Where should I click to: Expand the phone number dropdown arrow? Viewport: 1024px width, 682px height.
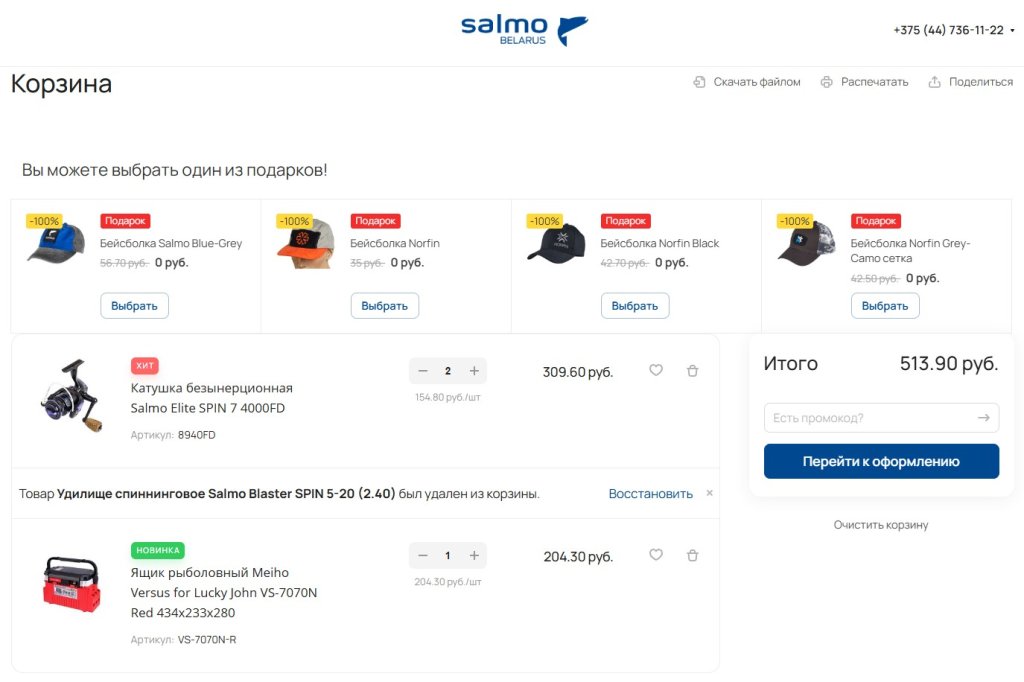pos(1012,31)
